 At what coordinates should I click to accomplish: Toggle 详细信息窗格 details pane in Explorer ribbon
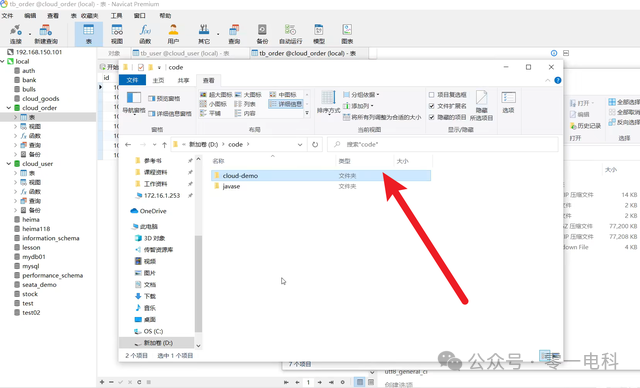[170, 113]
